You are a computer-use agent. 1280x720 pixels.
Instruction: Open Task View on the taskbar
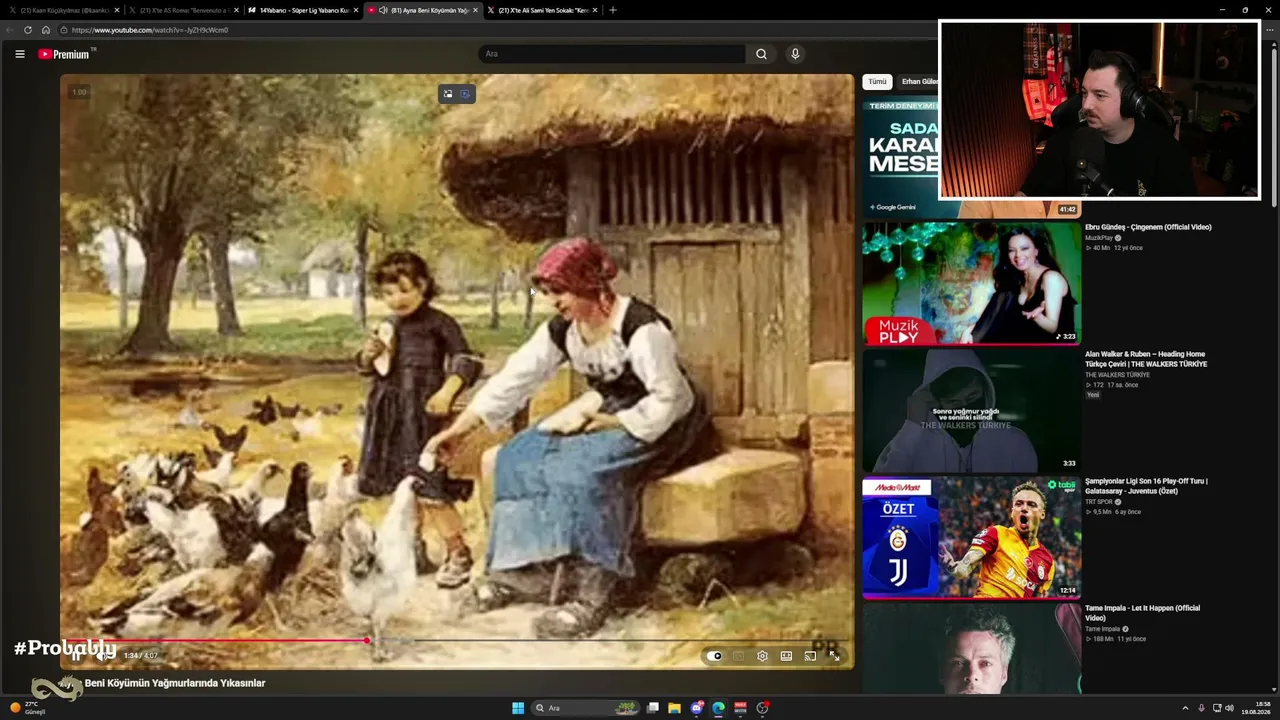[x=653, y=708]
